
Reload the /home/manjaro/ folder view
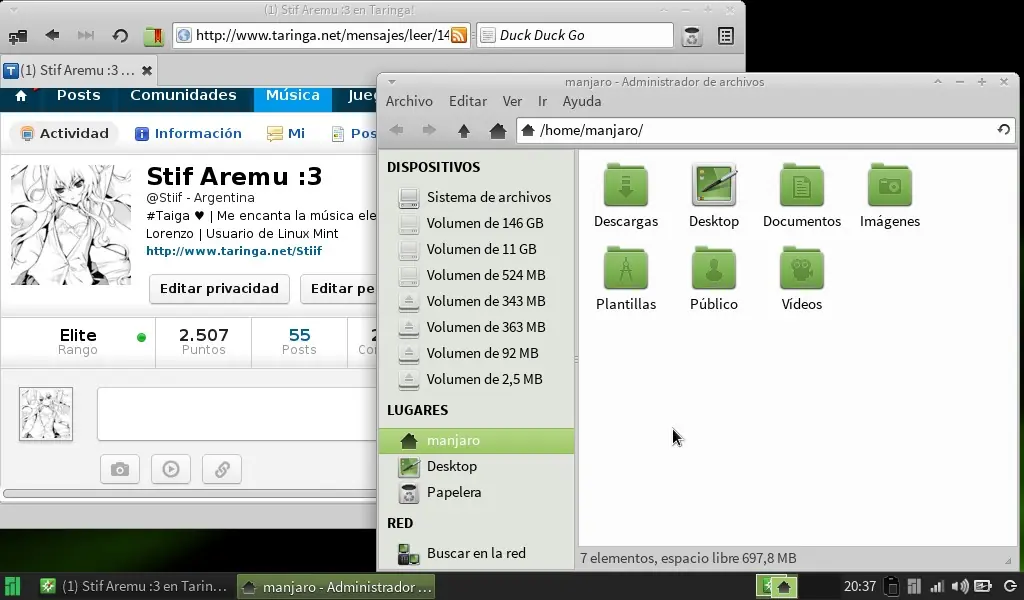[x=1004, y=129]
